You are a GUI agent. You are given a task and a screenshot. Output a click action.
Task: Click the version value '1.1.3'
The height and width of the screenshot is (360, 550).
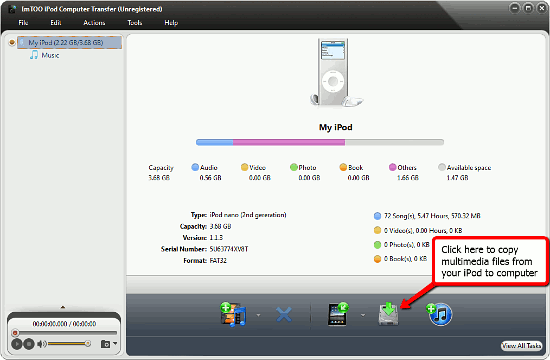pos(216,238)
